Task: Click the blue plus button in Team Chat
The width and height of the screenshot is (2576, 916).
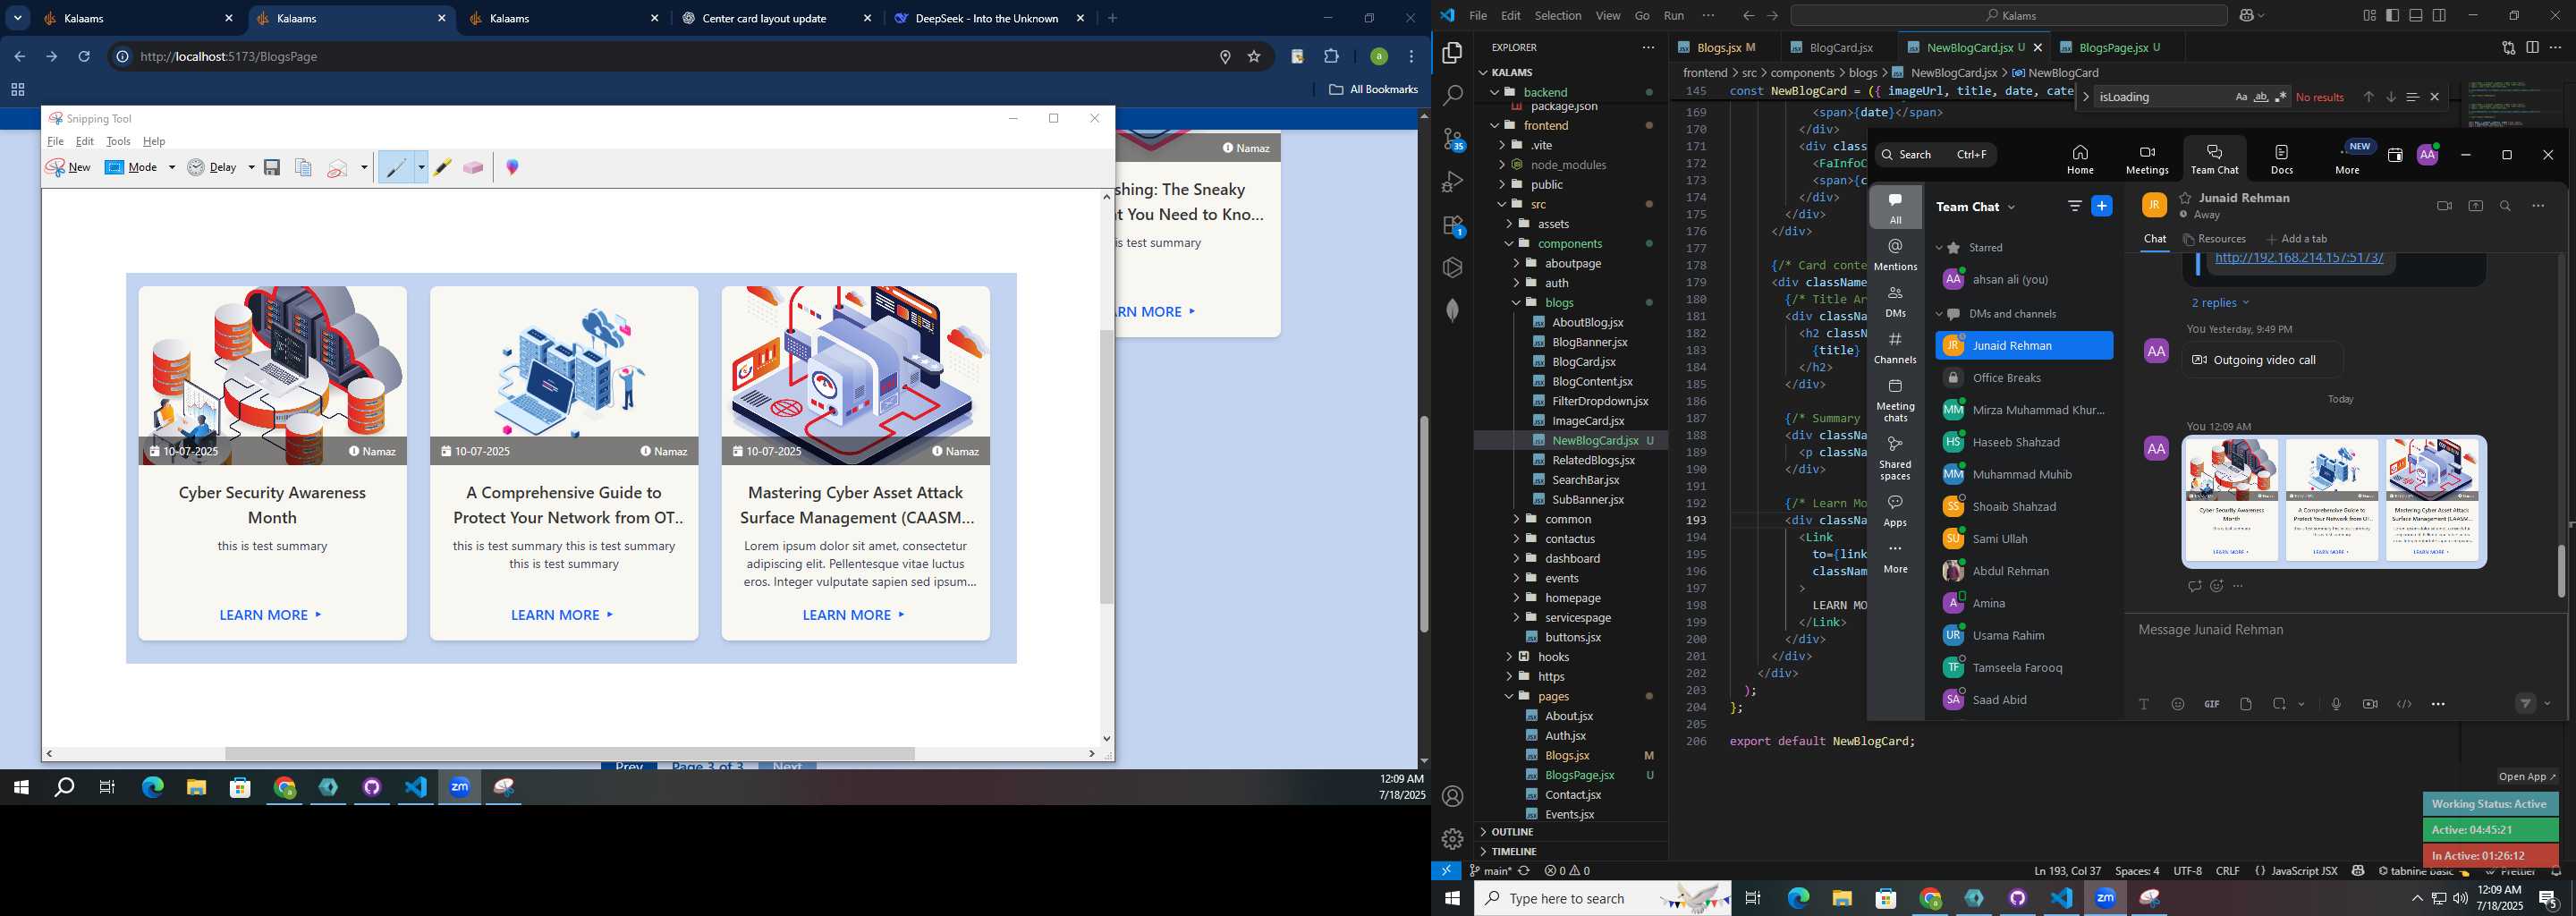Action: point(2102,206)
